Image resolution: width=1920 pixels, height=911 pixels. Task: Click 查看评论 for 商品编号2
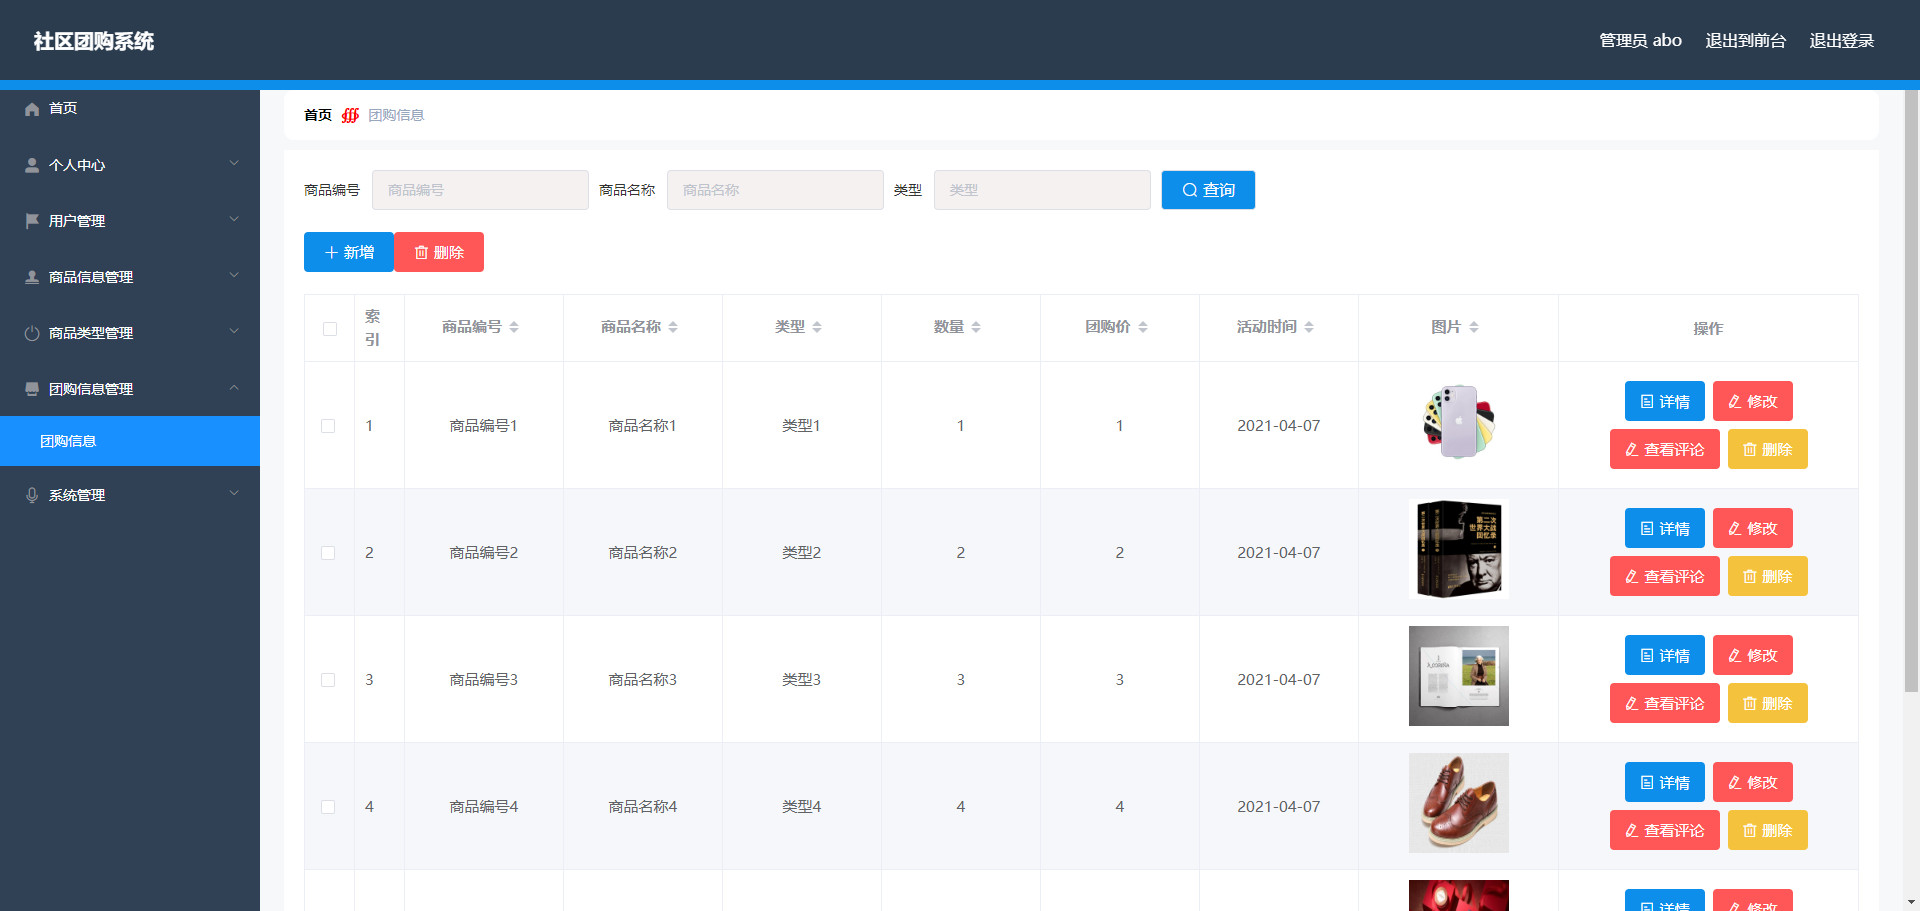pyautogui.click(x=1665, y=576)
